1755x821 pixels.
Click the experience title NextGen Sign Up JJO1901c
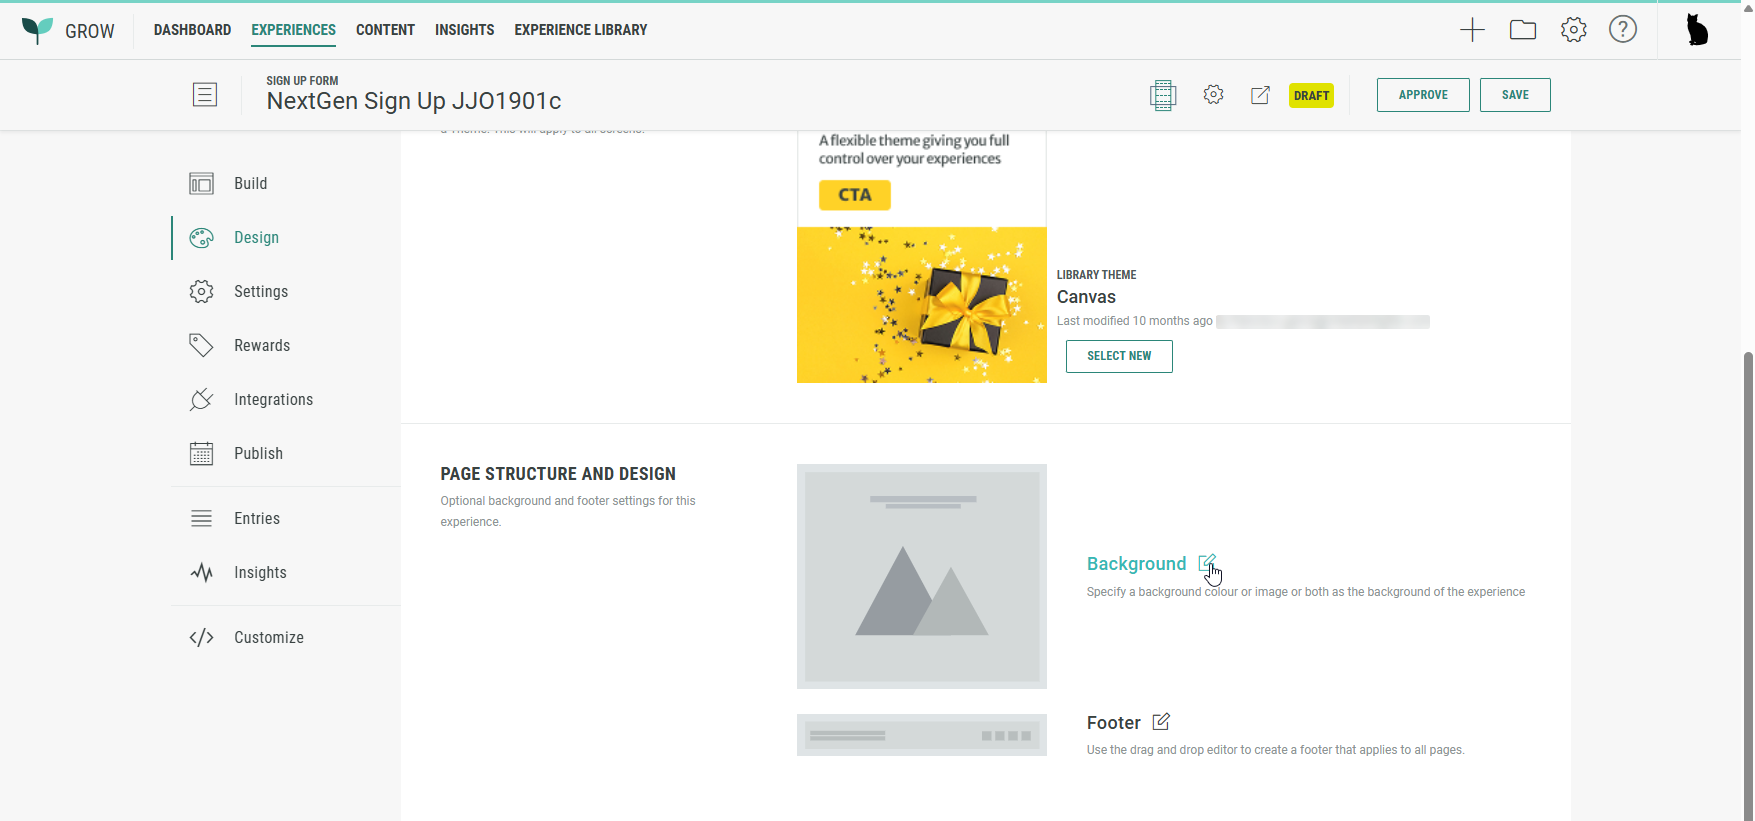(x=414, y=101)
